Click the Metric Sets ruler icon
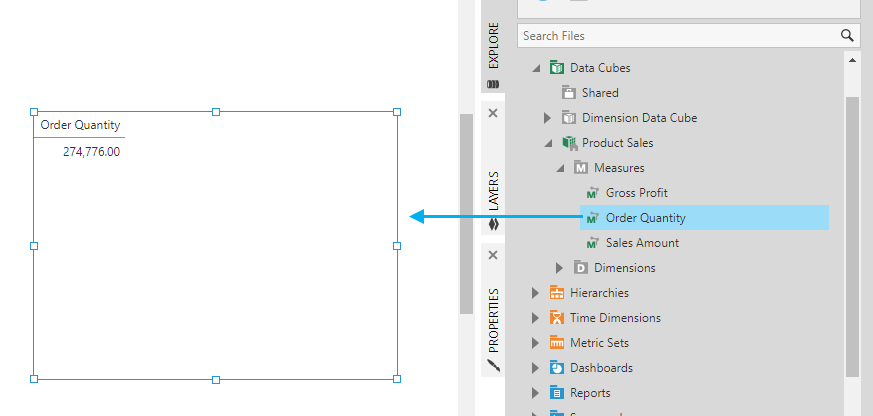 click(x=556, y=343)
